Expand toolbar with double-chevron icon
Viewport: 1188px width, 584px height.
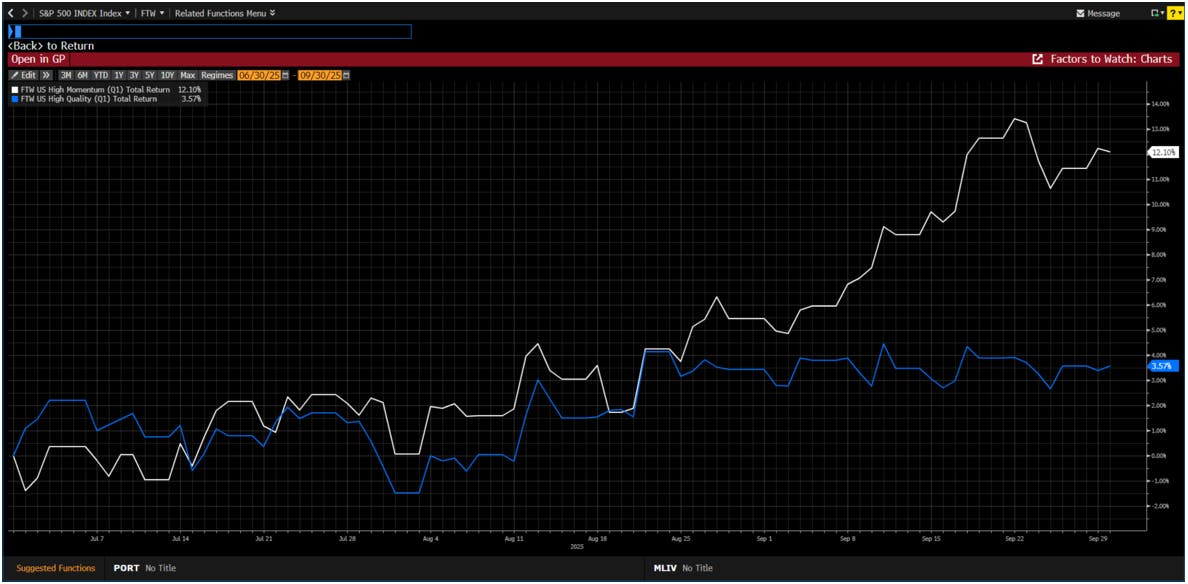(46, 75)
